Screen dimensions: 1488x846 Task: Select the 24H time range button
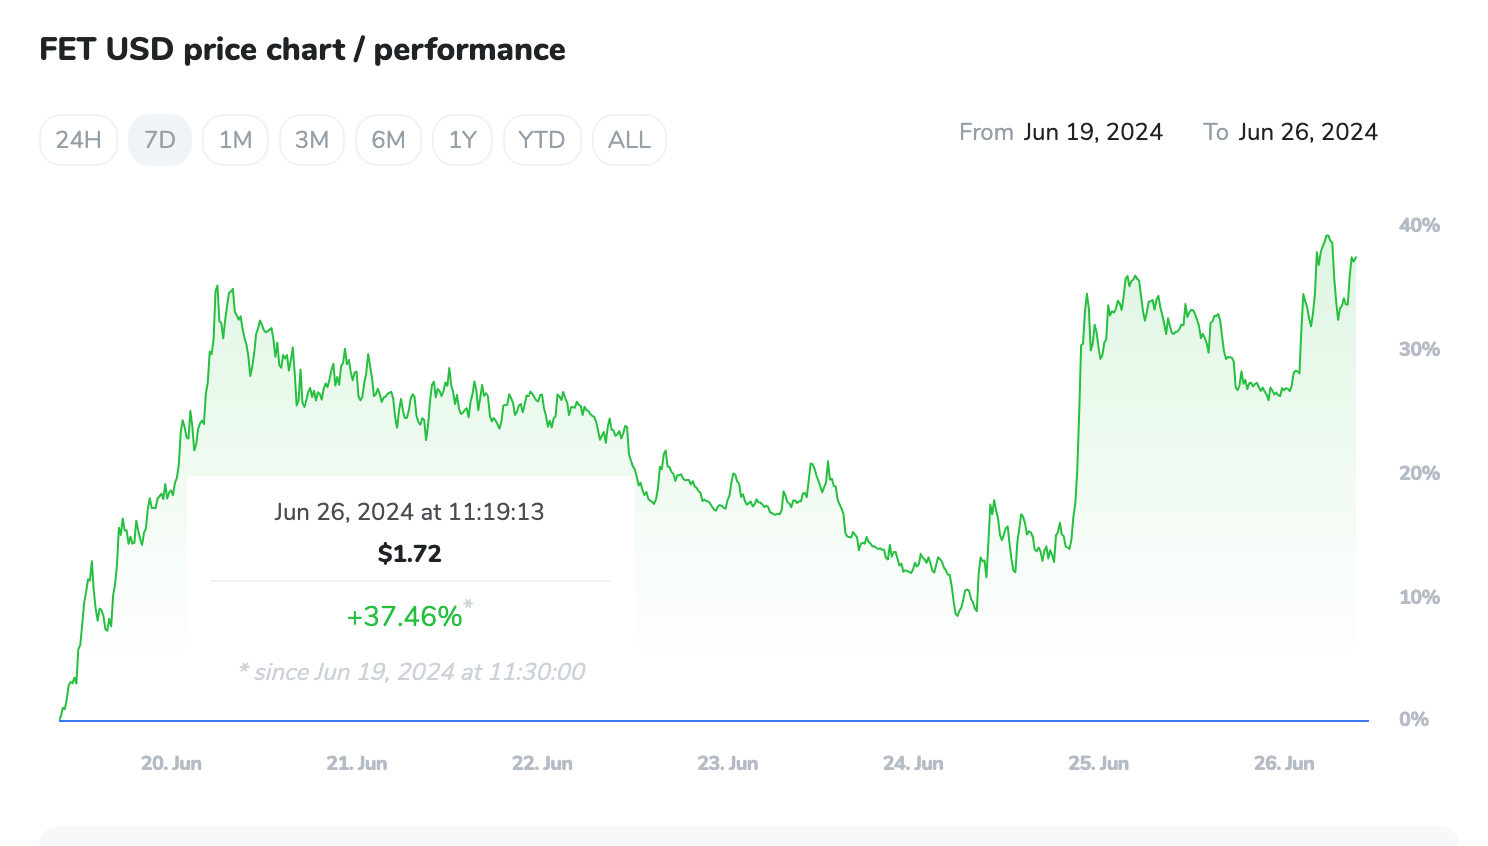coord(78,140)
